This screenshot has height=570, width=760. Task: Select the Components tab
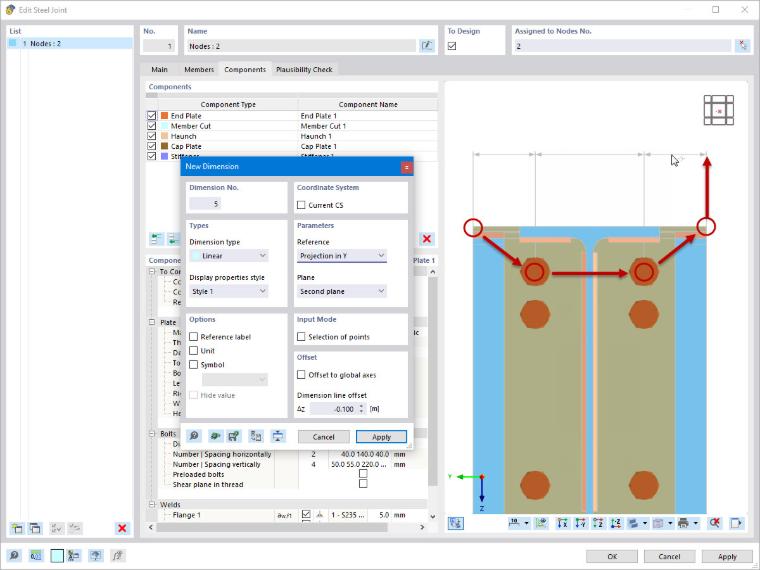245,69
